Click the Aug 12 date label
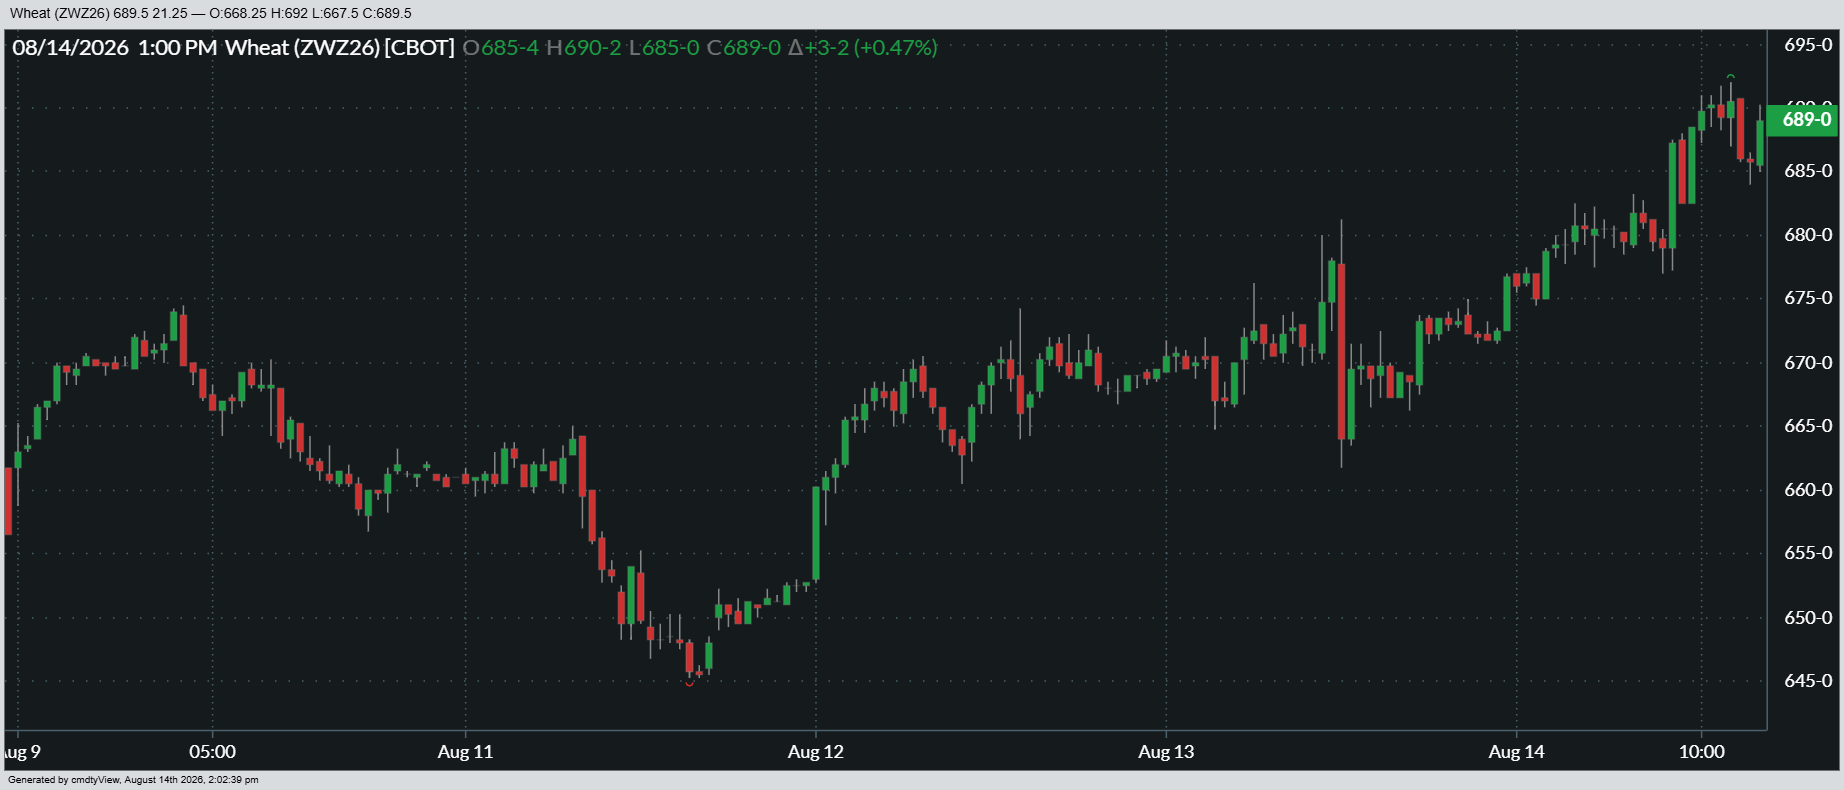1844x790 pixels. 816,752
